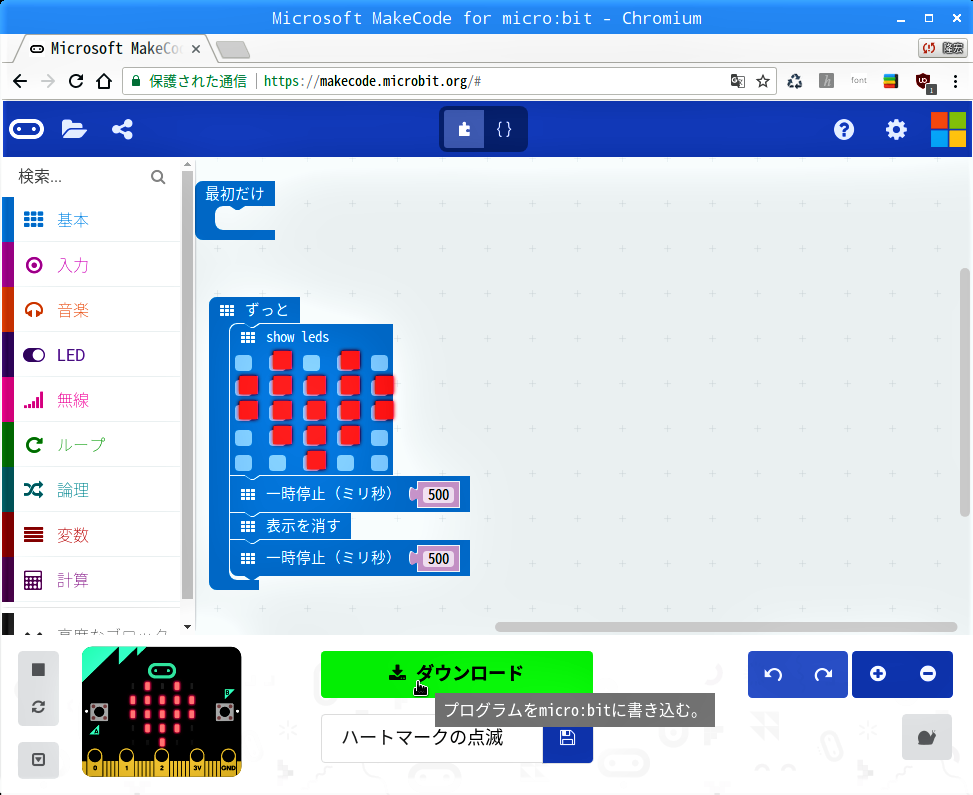
Task: Open the 基本 block category
Action: [92, 220]
